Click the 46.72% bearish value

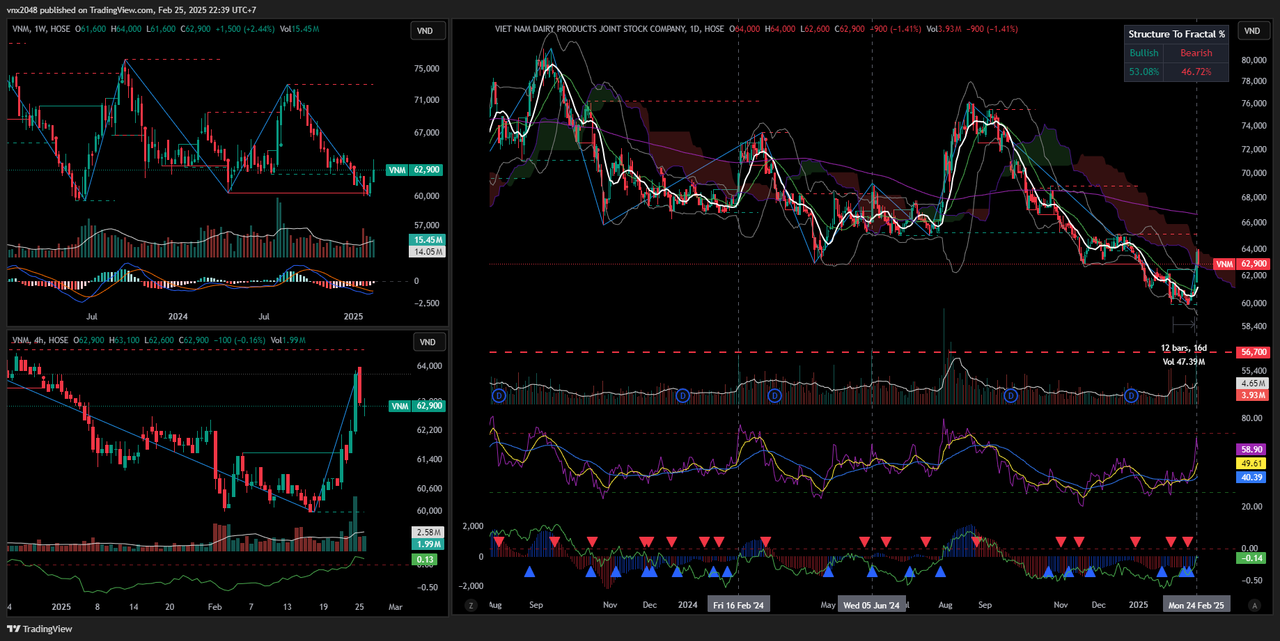[x=1196, y=71]
